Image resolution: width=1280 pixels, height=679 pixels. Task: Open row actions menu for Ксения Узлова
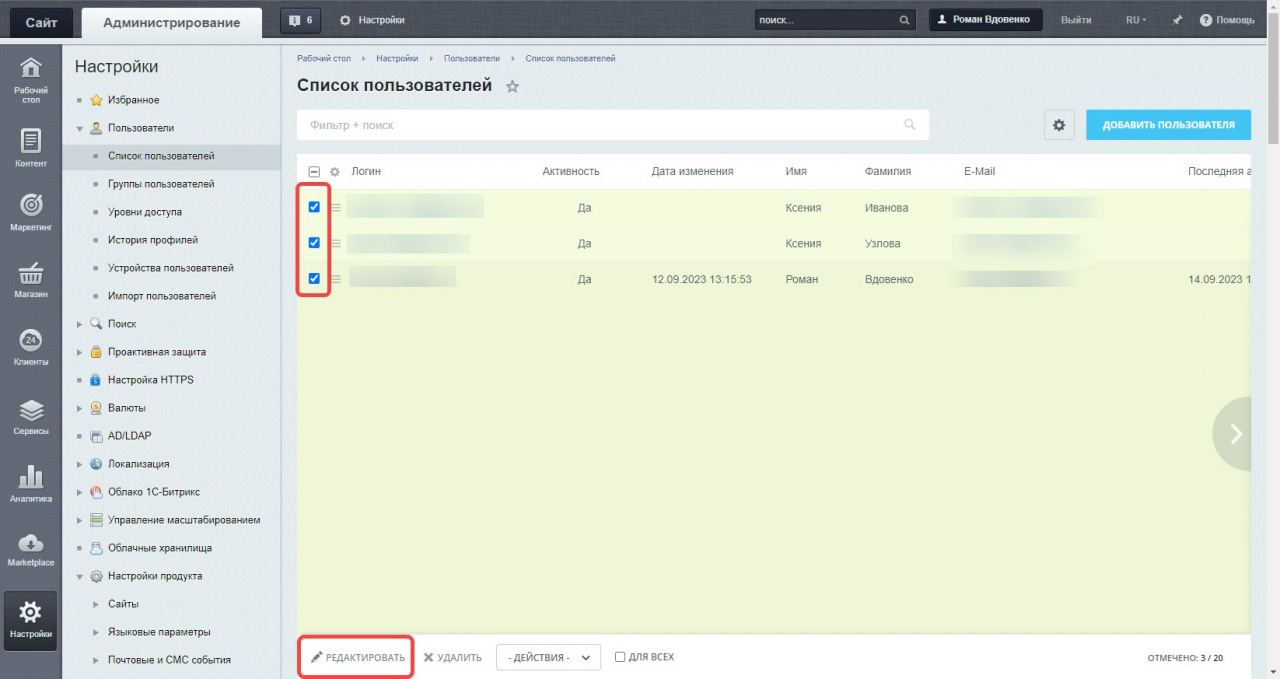click(x=336, y=243)
